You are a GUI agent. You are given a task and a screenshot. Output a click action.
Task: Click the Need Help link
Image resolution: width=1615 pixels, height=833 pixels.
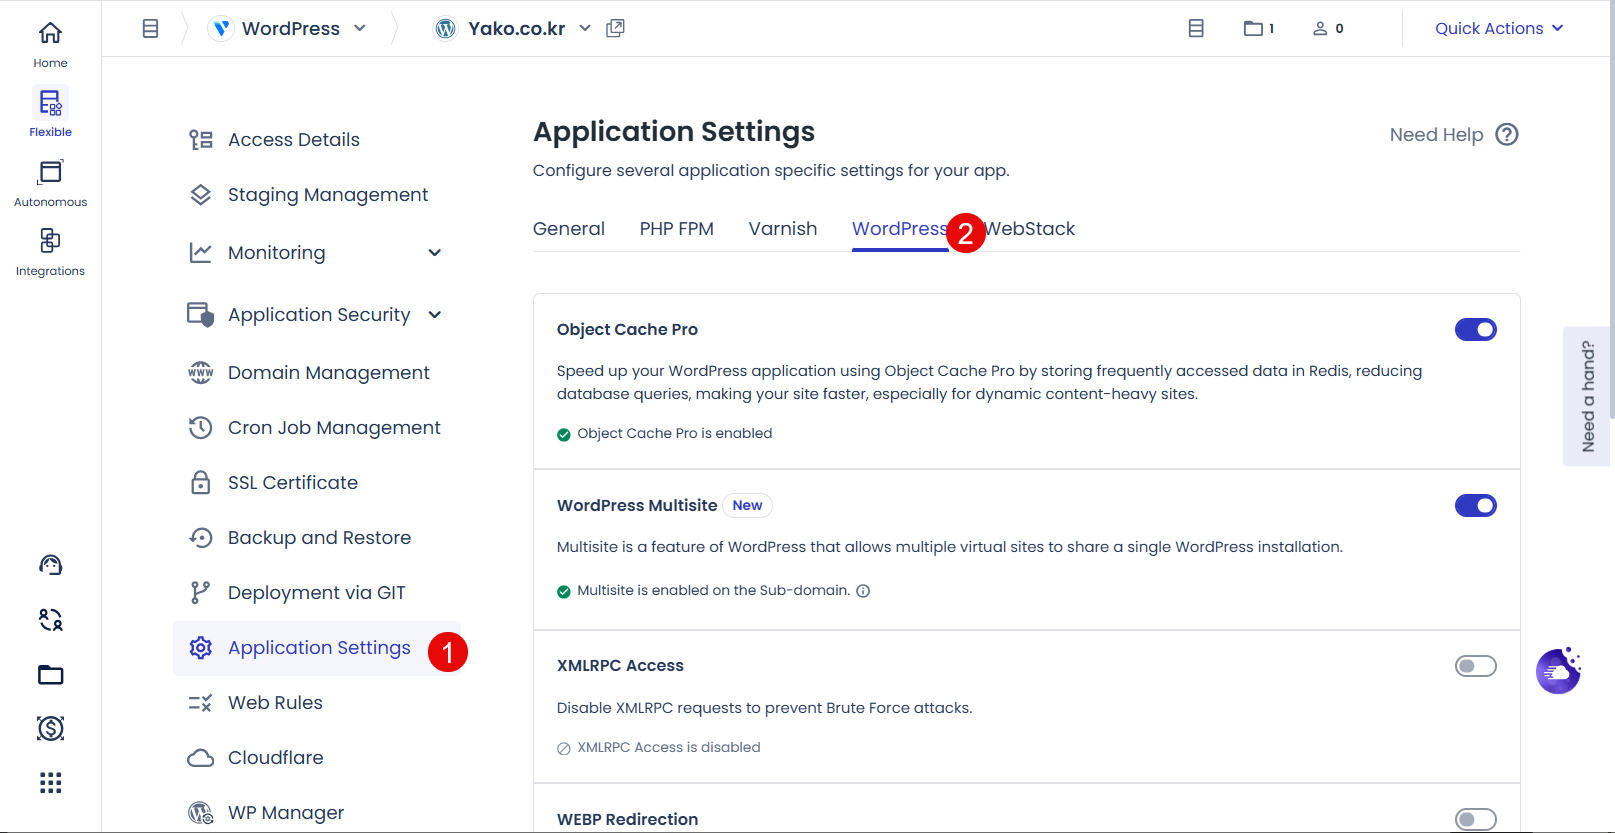tap(1436, 135)
